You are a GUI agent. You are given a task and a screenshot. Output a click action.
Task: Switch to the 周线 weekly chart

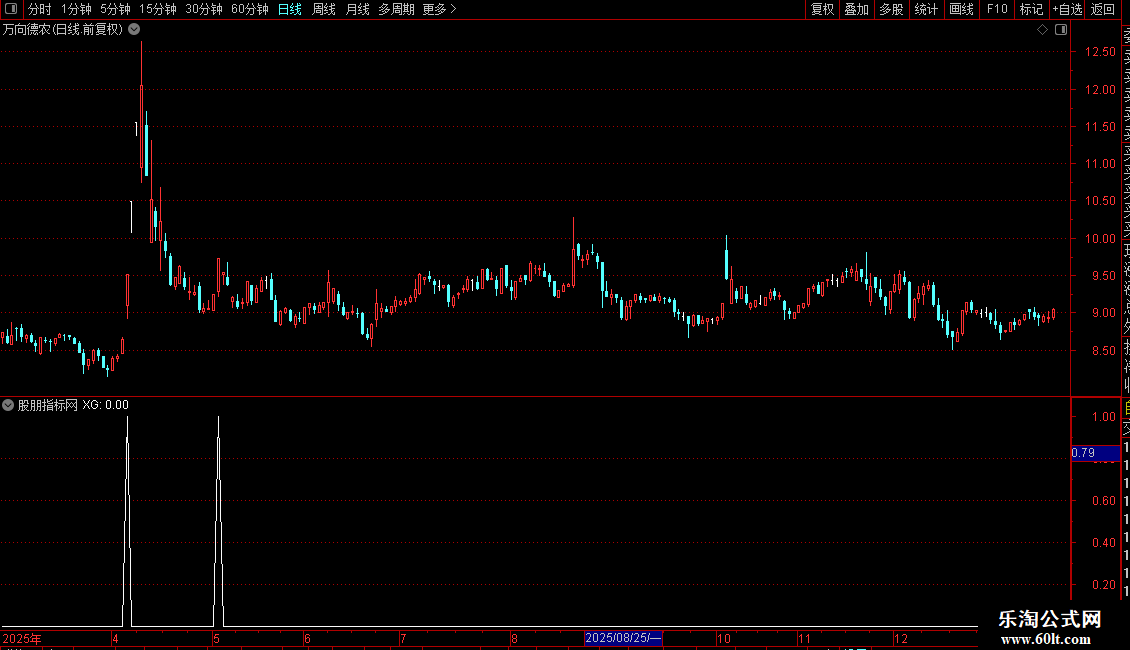tap(324, 9)
